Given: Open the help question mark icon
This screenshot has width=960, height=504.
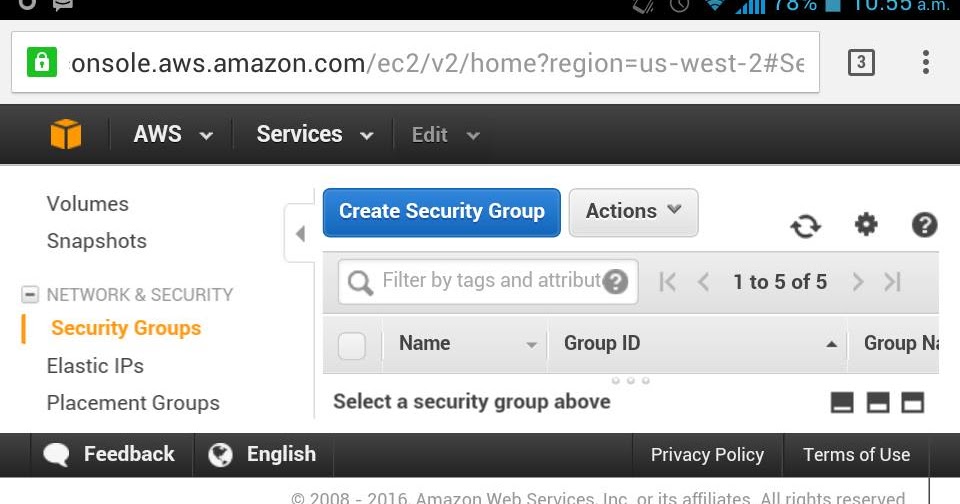Looking at the screenshot, I should pos(924,225).
